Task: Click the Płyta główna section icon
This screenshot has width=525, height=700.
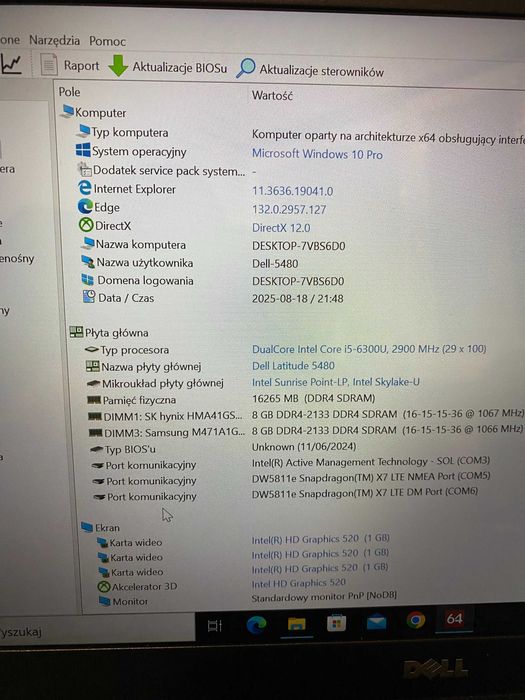Action: (76, 332)
